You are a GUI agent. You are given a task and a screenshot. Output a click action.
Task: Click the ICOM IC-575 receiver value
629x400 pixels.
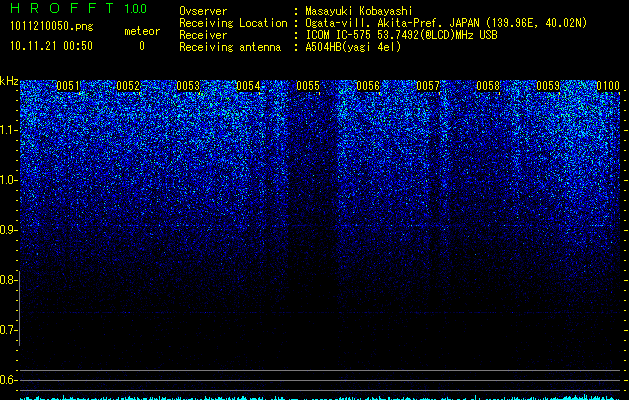click(401, 35)
